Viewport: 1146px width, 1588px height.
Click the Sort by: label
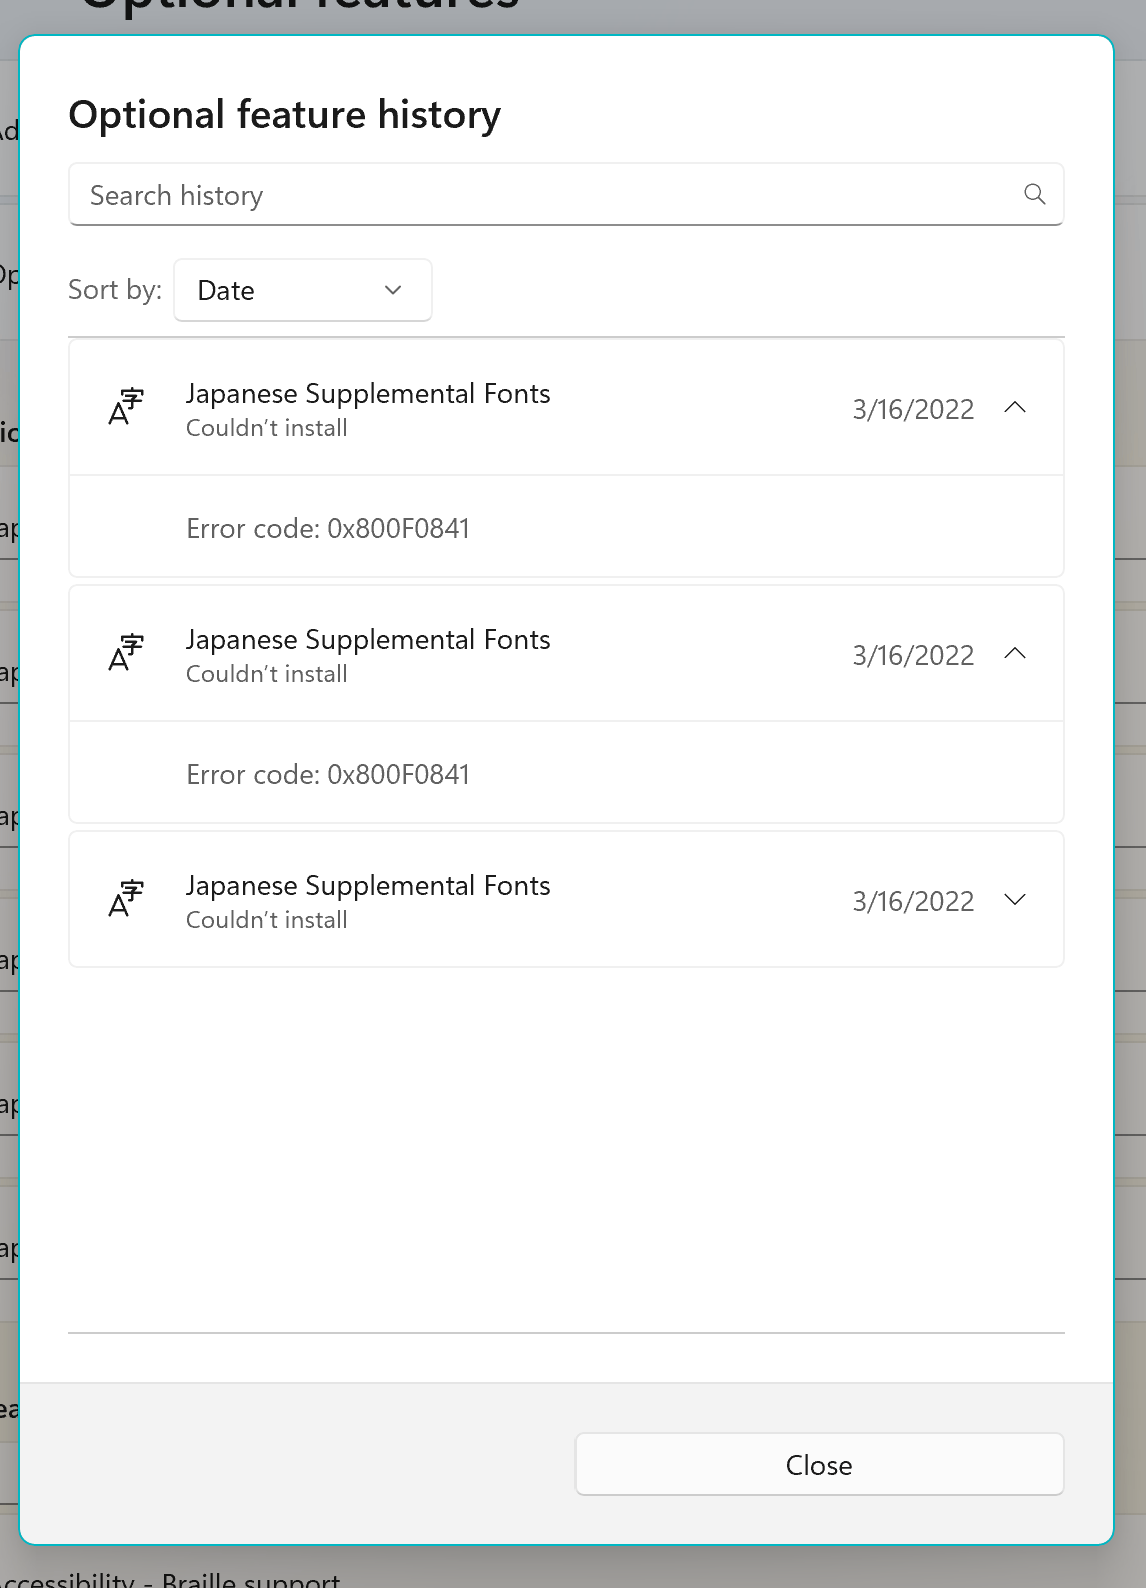(115, 290)
